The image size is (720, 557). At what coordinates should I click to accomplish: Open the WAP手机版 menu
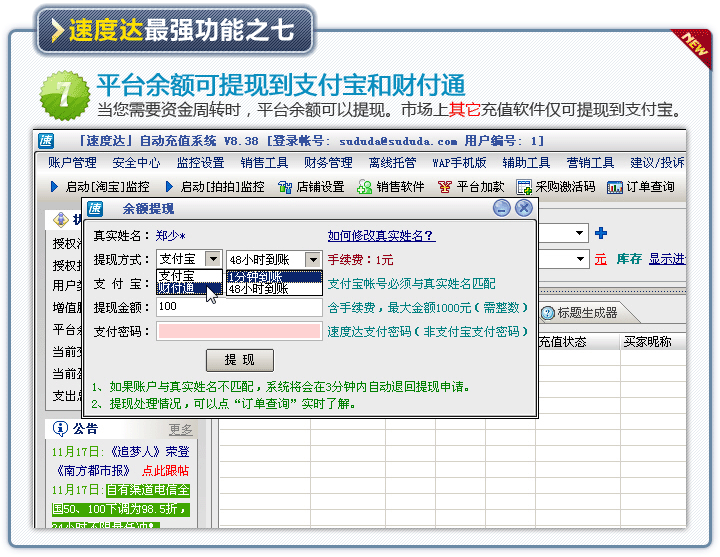point(459,163)
